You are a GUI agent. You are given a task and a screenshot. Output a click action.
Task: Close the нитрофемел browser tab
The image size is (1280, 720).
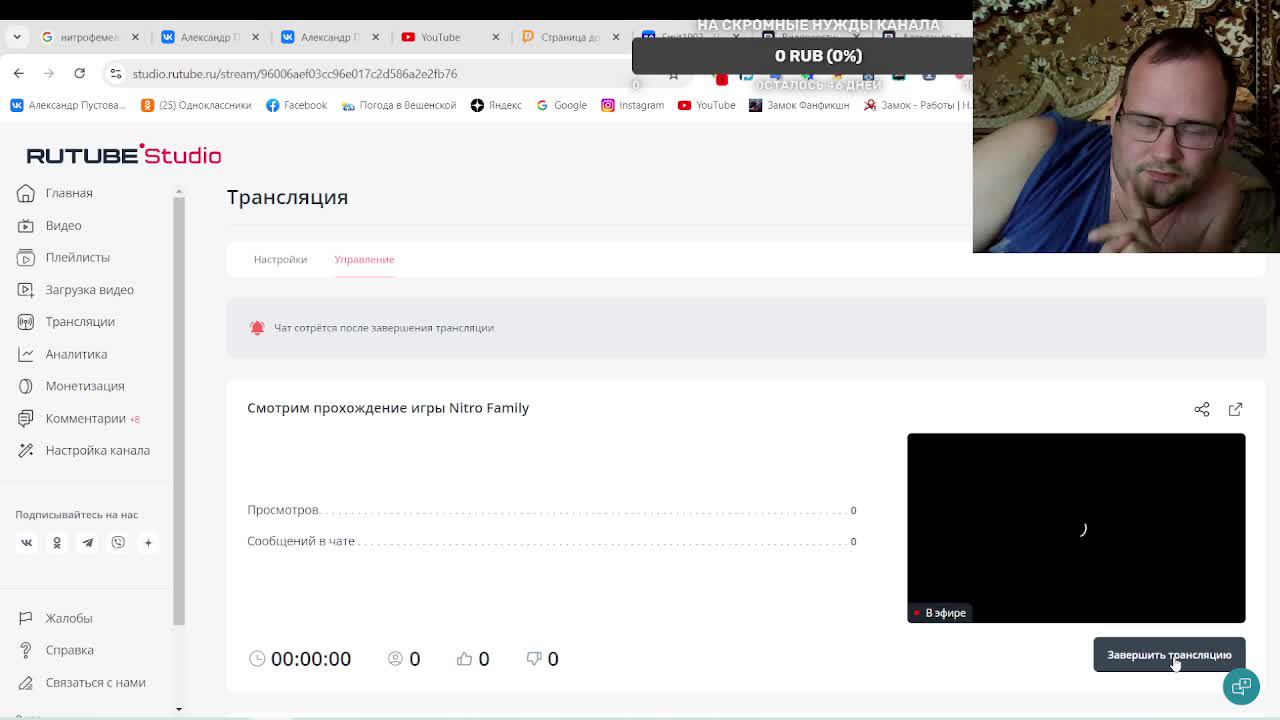click(135, 37)
